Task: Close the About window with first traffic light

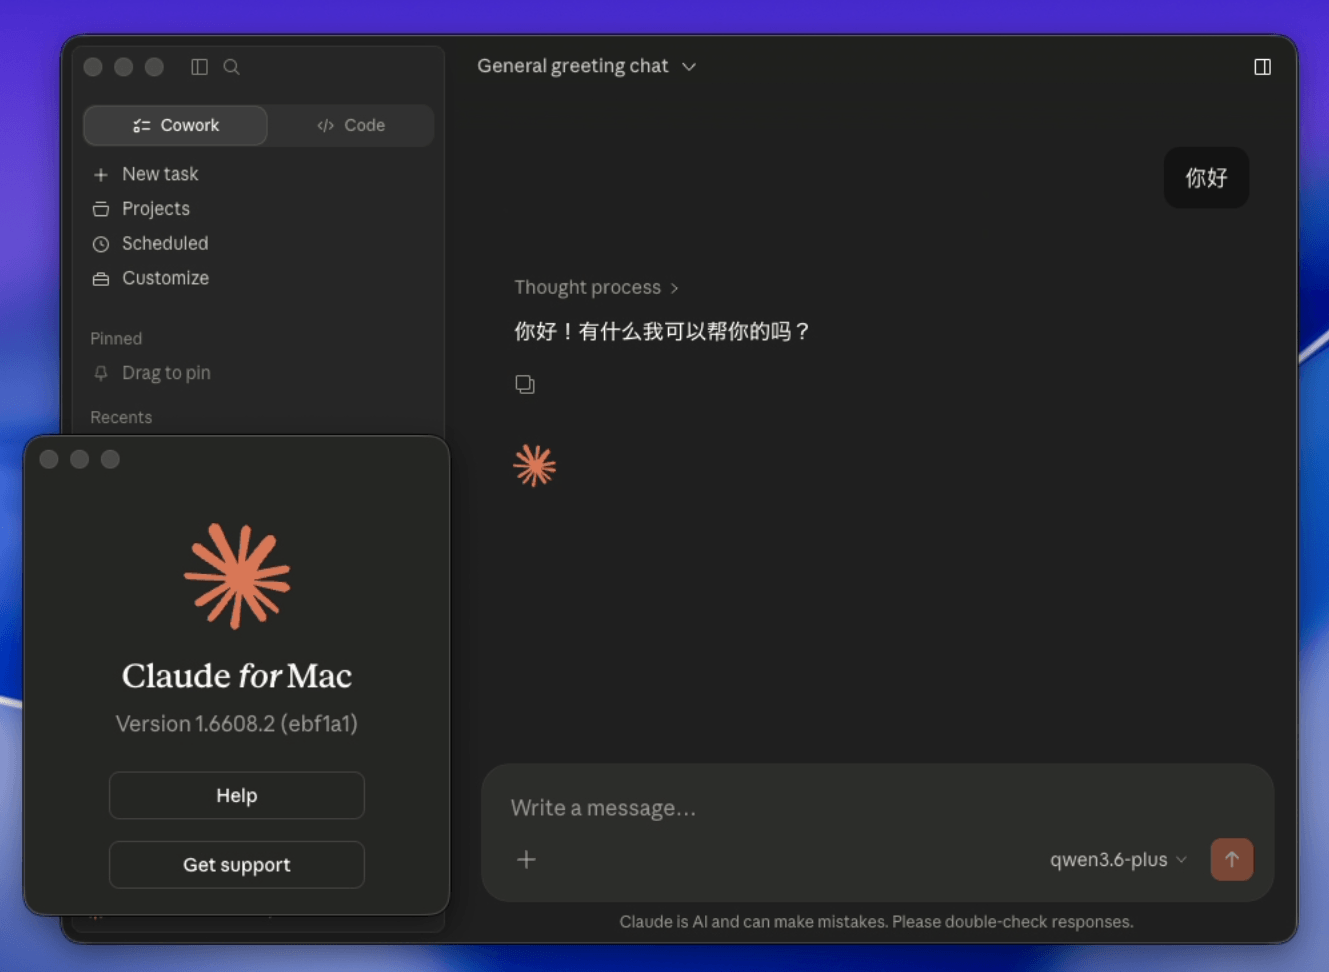Action: coord(49,459)
